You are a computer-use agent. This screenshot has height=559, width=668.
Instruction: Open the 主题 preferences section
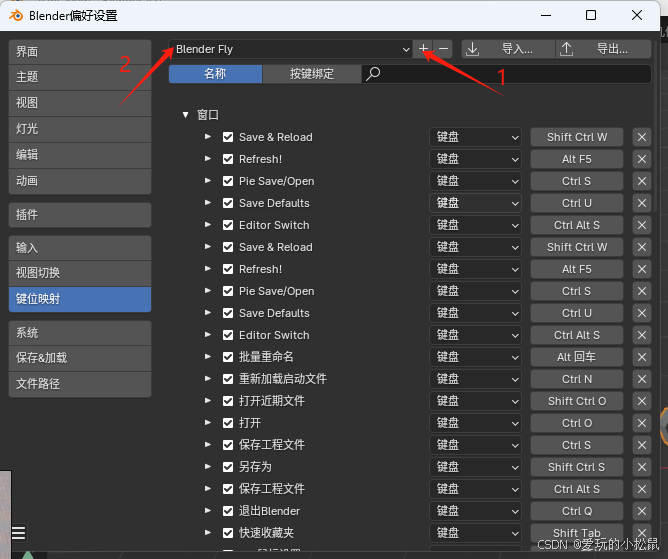[80, 77]
